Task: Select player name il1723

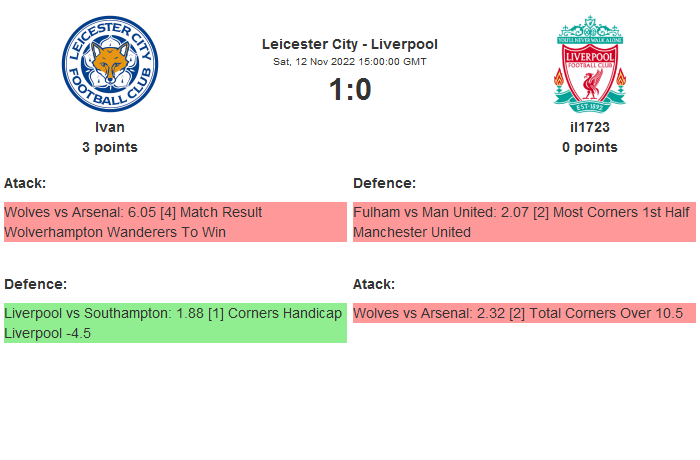Action: 590,127
